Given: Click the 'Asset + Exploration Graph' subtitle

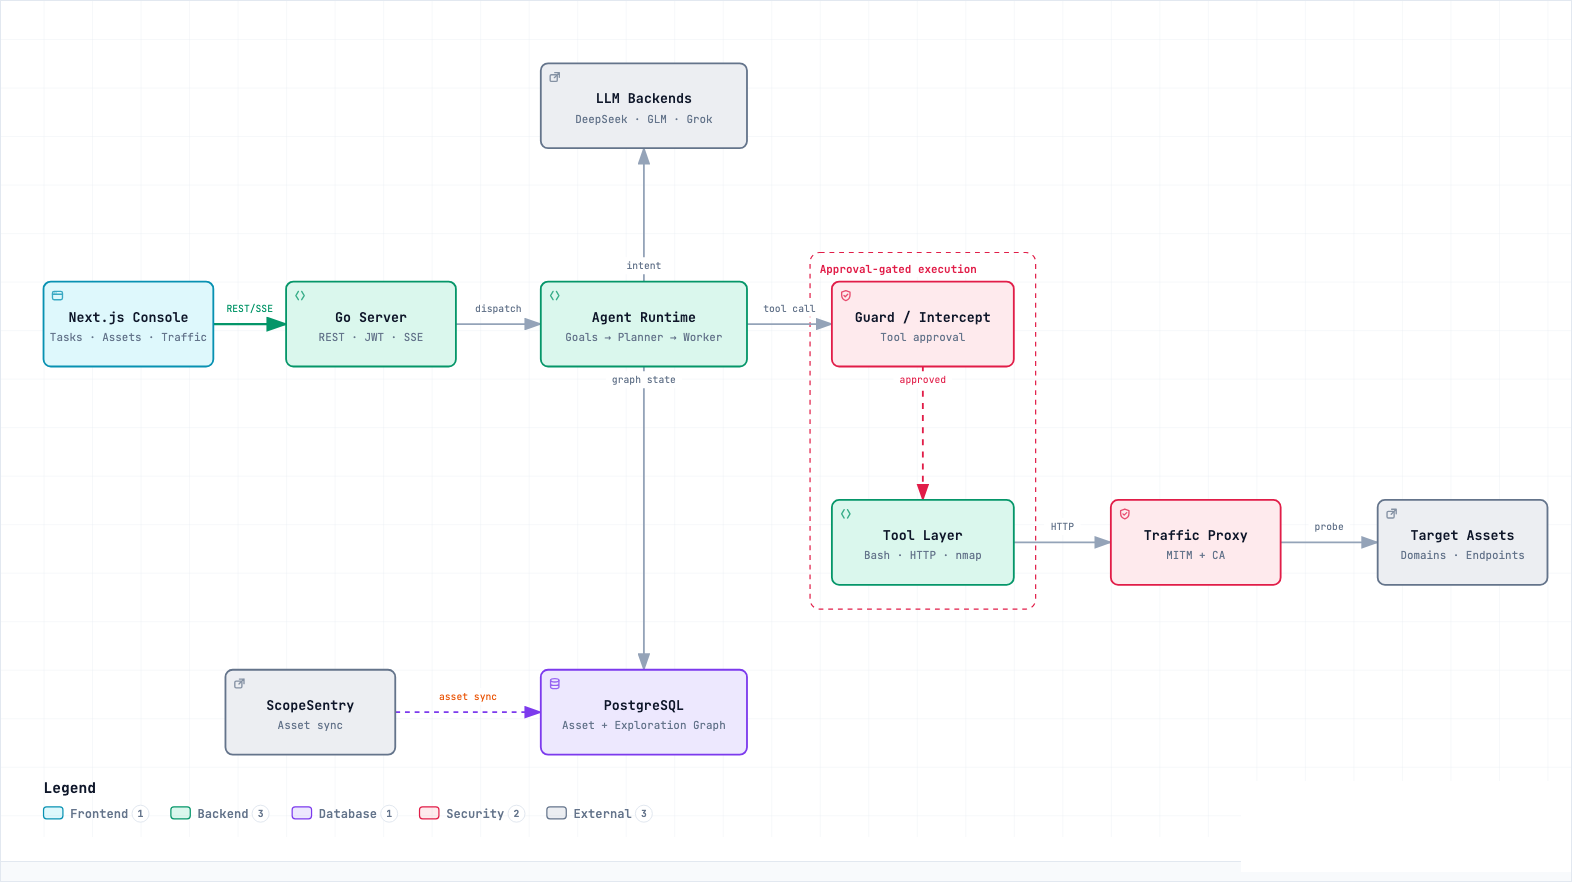Looking at the screenshot, I should tap(644, 725).
